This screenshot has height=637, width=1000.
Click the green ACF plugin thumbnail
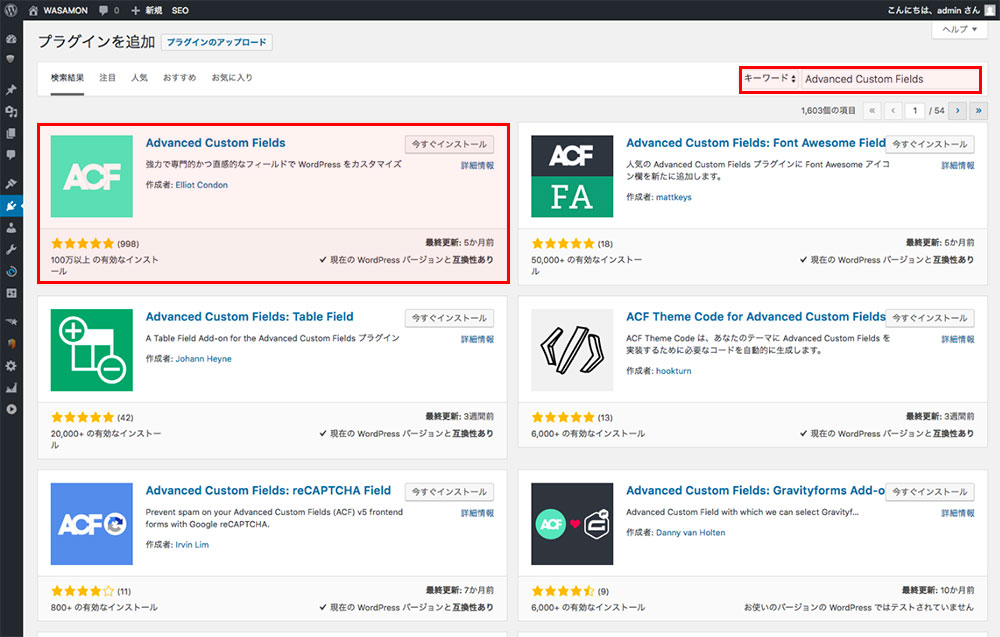click(x=92, y=176)
